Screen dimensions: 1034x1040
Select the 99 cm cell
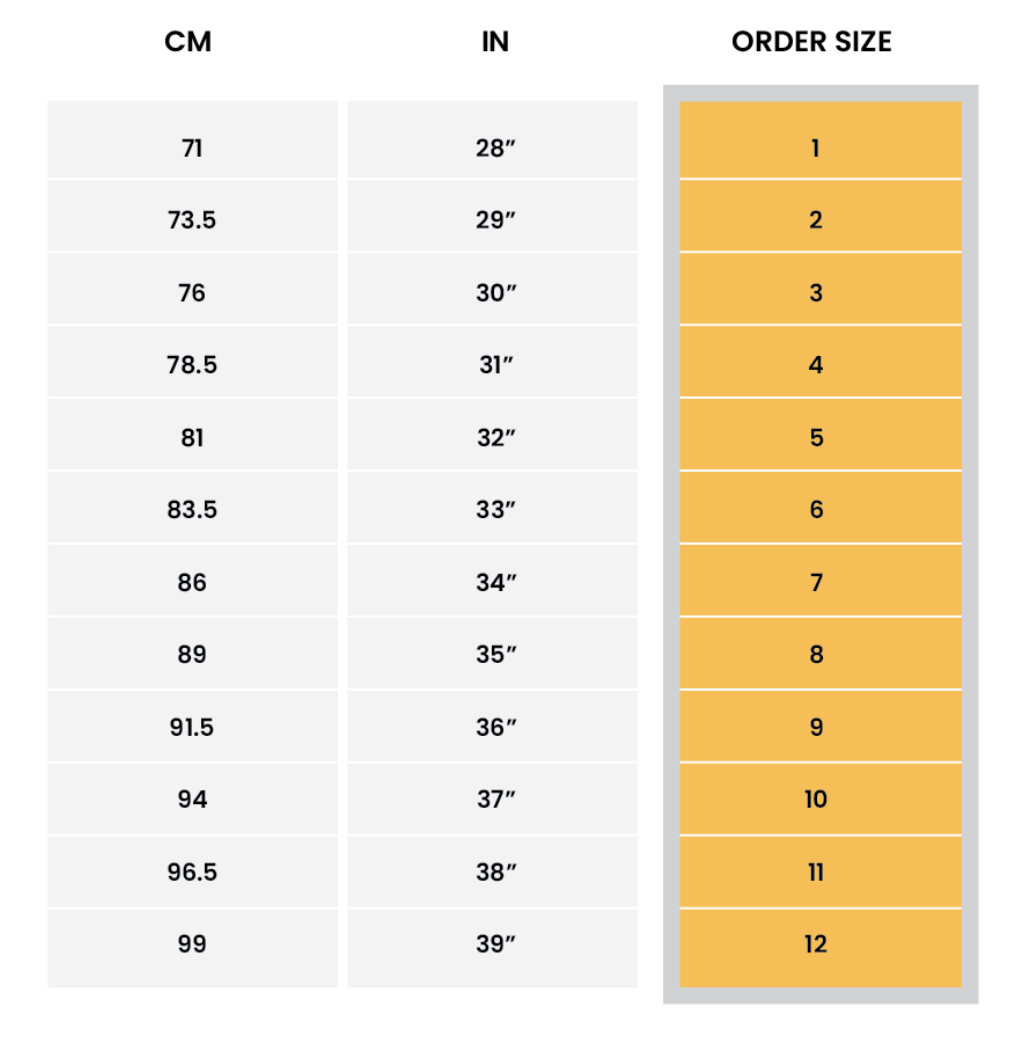tap(192, 944)
